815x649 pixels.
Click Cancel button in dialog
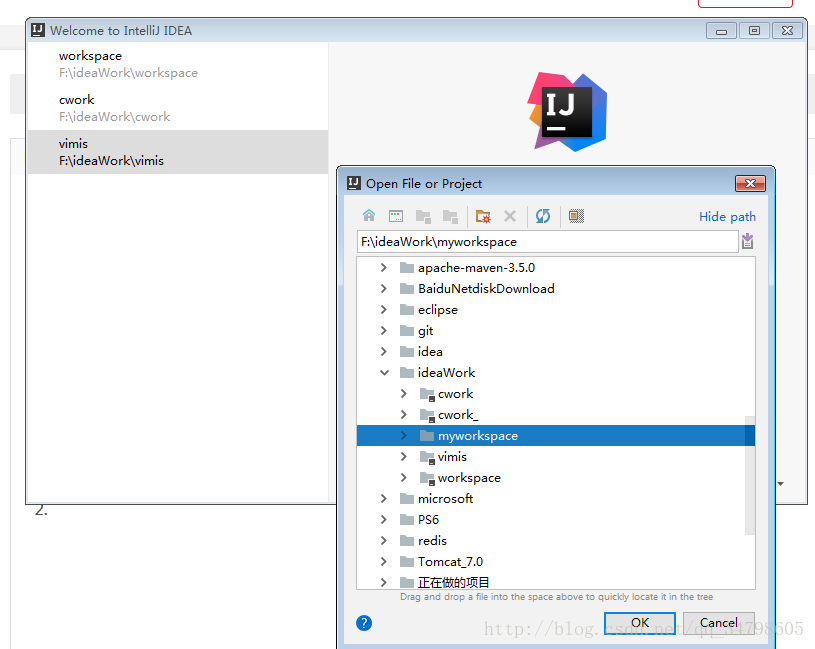point(718,622)
